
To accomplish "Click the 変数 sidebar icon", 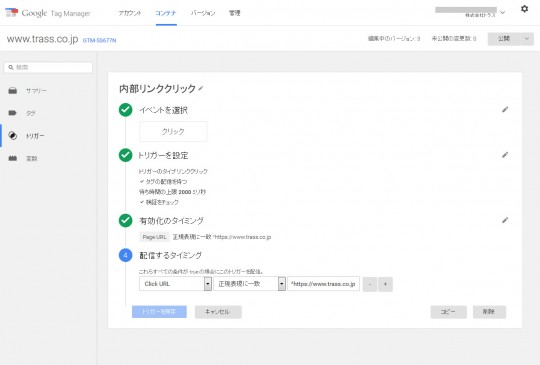I will [x=13, y=158].
